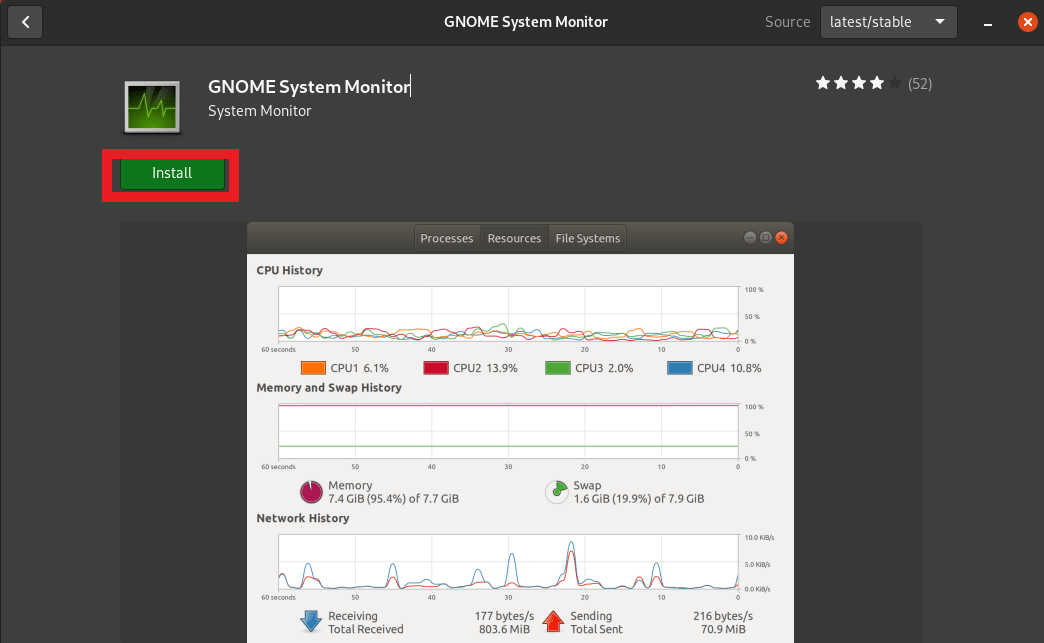Minimize the System Monitor preview window

(x=749, y=237)
